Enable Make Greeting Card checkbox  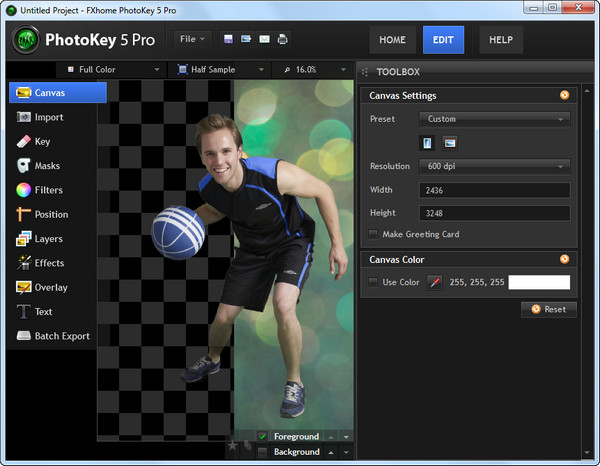(x=373, y=235)
